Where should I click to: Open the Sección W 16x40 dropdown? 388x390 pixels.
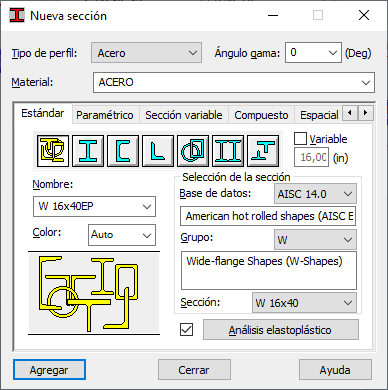[304, 303]
